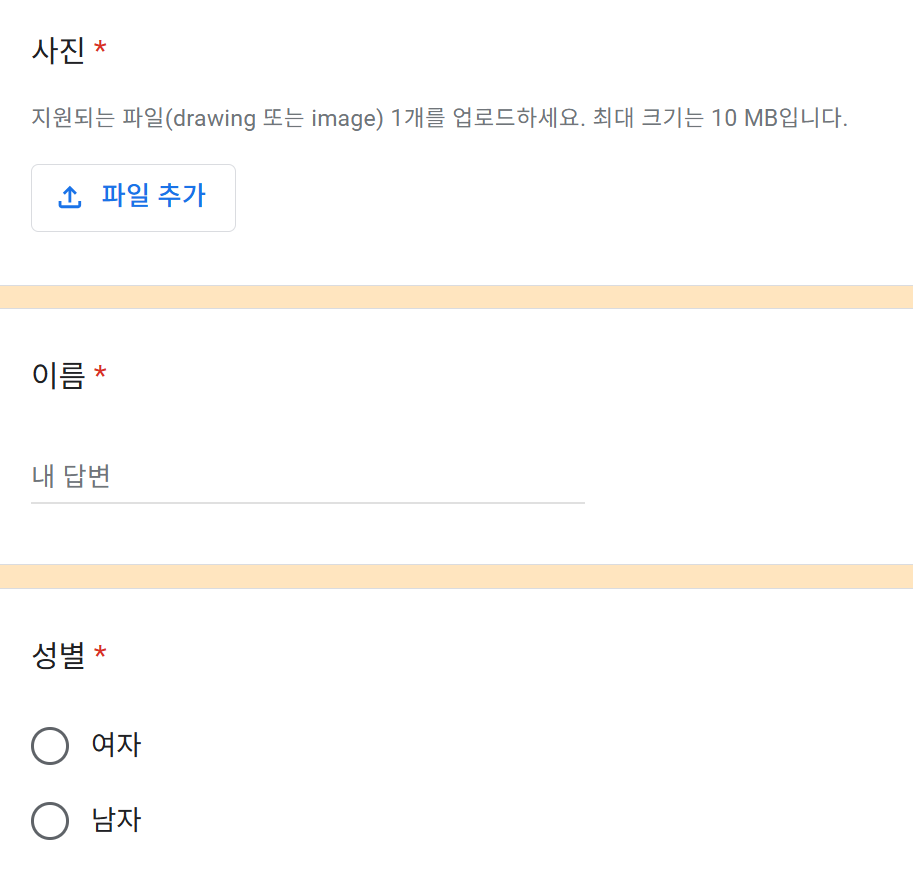
Task: Click the 파일 추가 button to upload a file
Action: pyautogui.click(x=133, y=197)
